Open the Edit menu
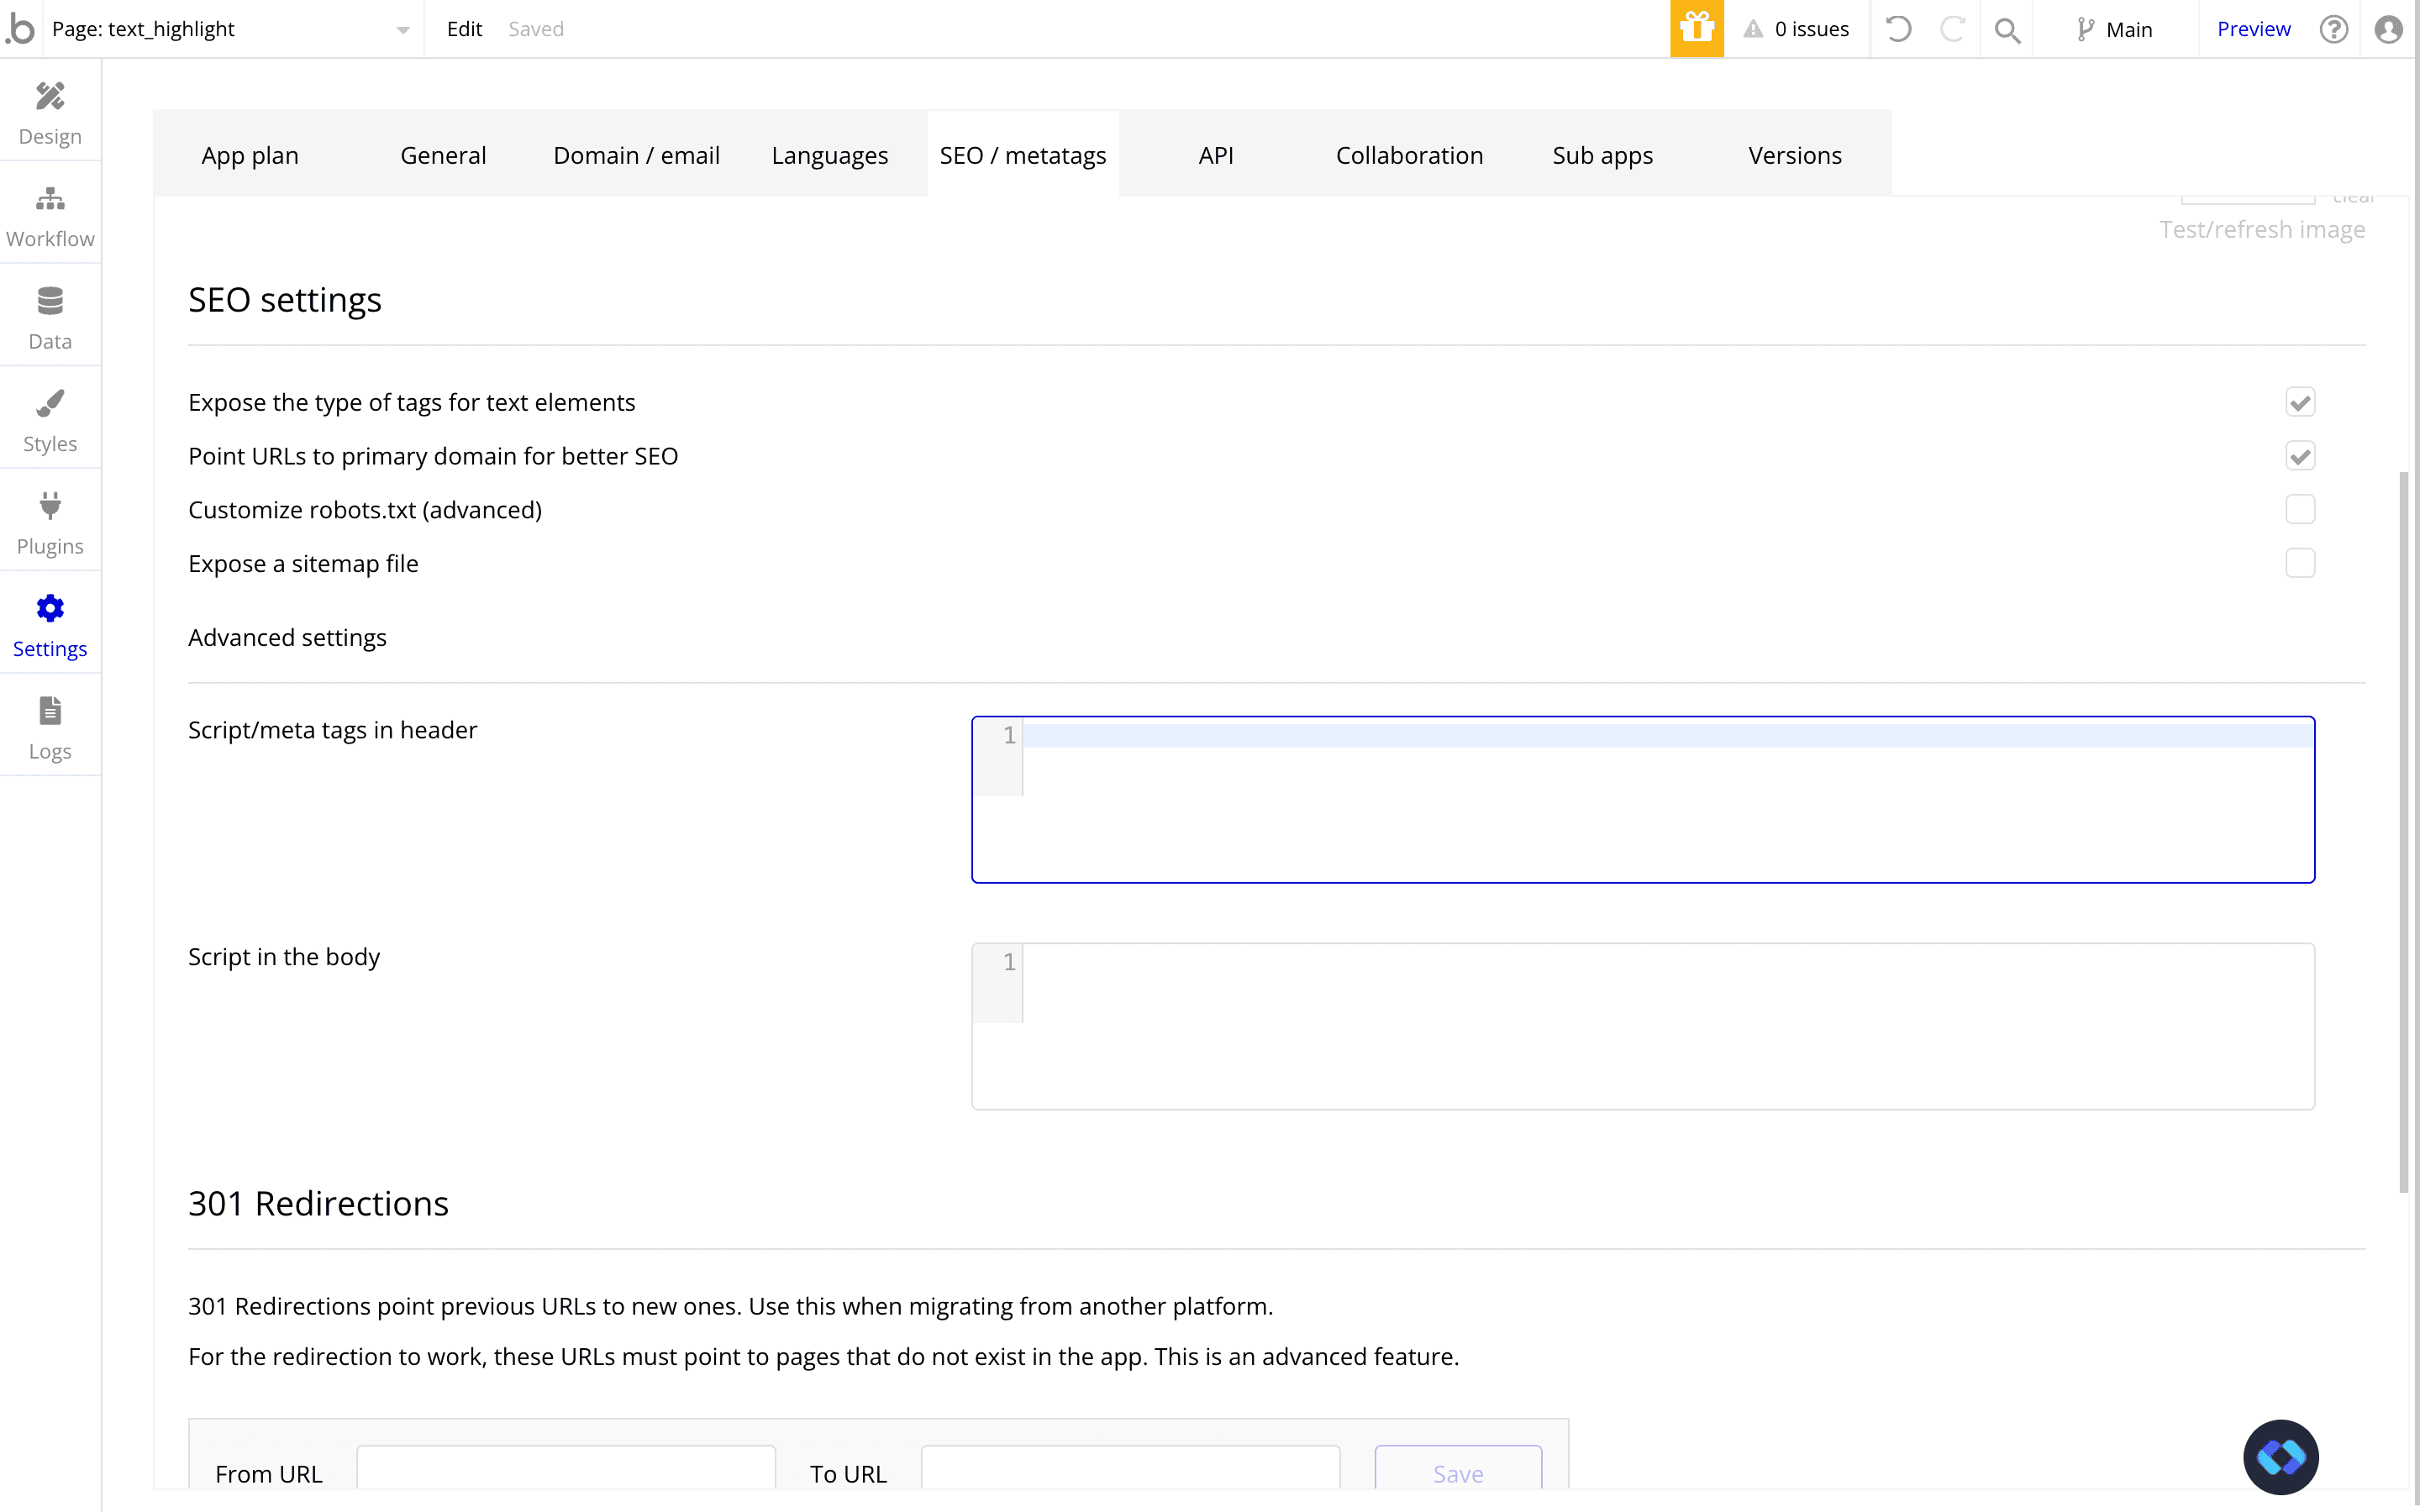The height and width of the screenshot is (1512, 2420). coord(464,29)
